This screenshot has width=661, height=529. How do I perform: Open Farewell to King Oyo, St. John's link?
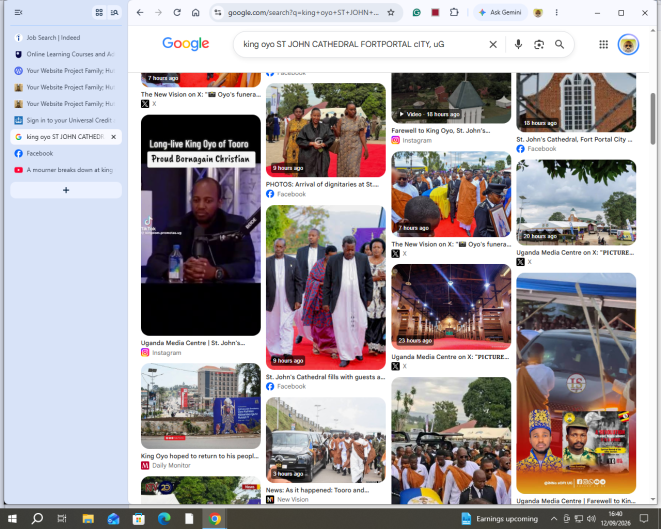(441, 131)
